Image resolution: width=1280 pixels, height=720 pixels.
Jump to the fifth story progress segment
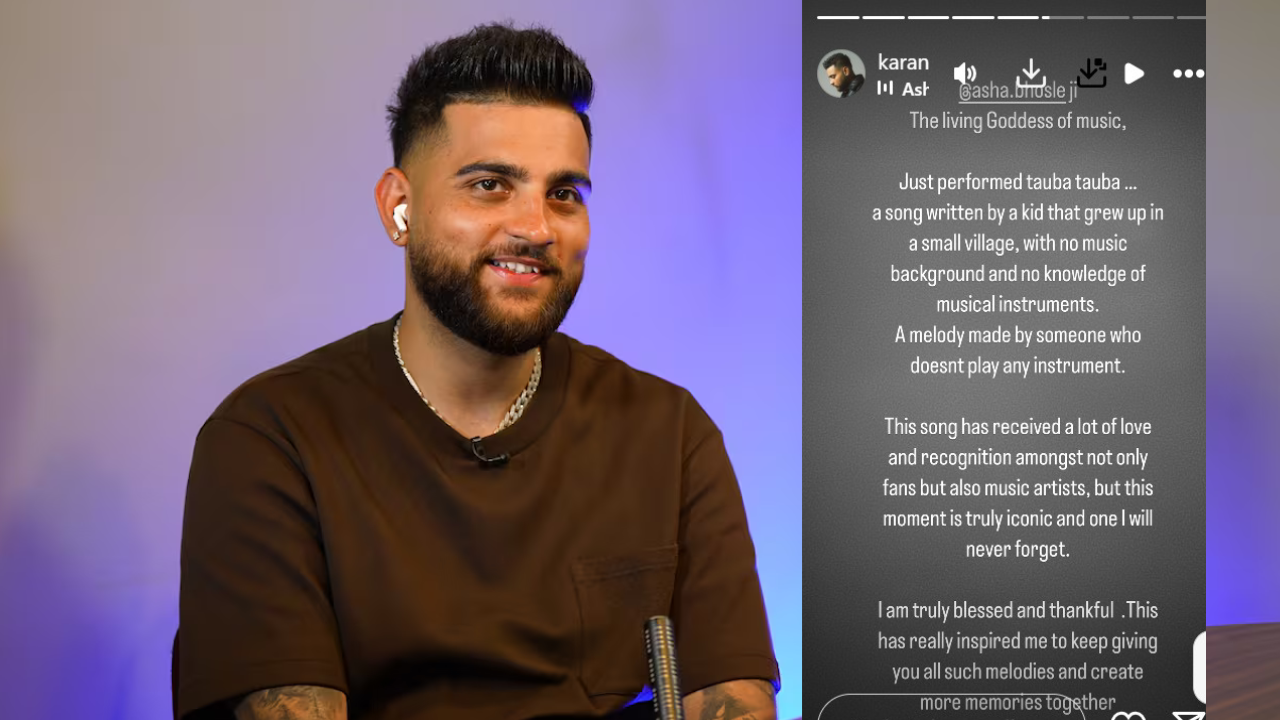pos(1018,17)
